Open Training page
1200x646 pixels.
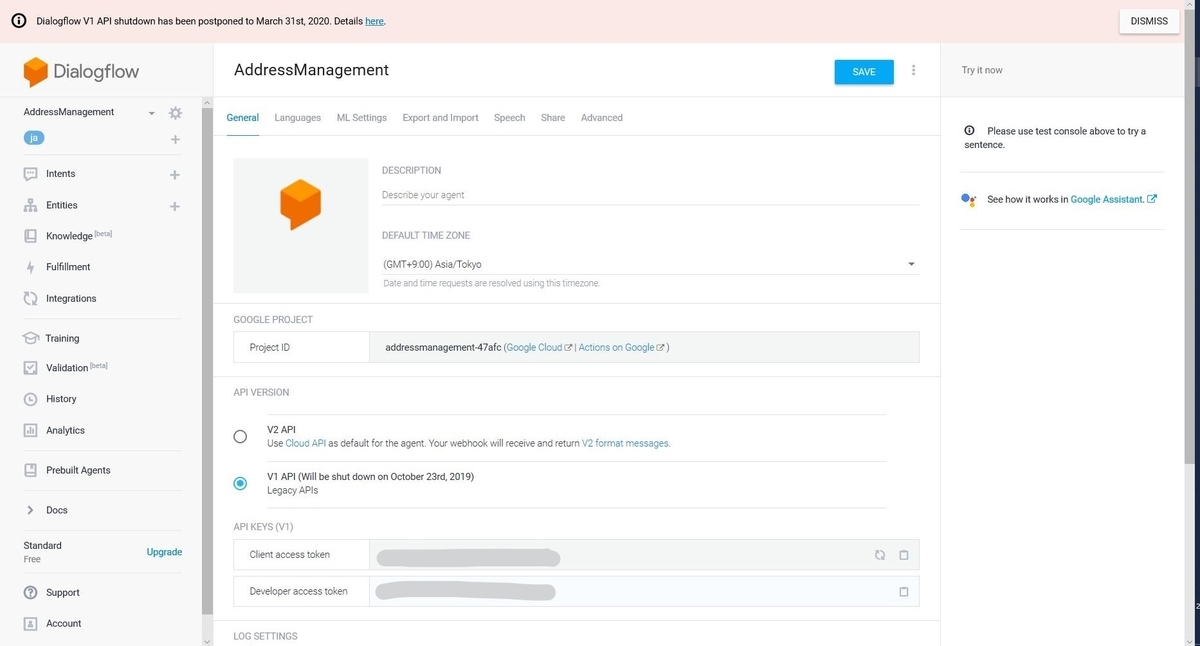pyautogui.click(x=62, y=338)
